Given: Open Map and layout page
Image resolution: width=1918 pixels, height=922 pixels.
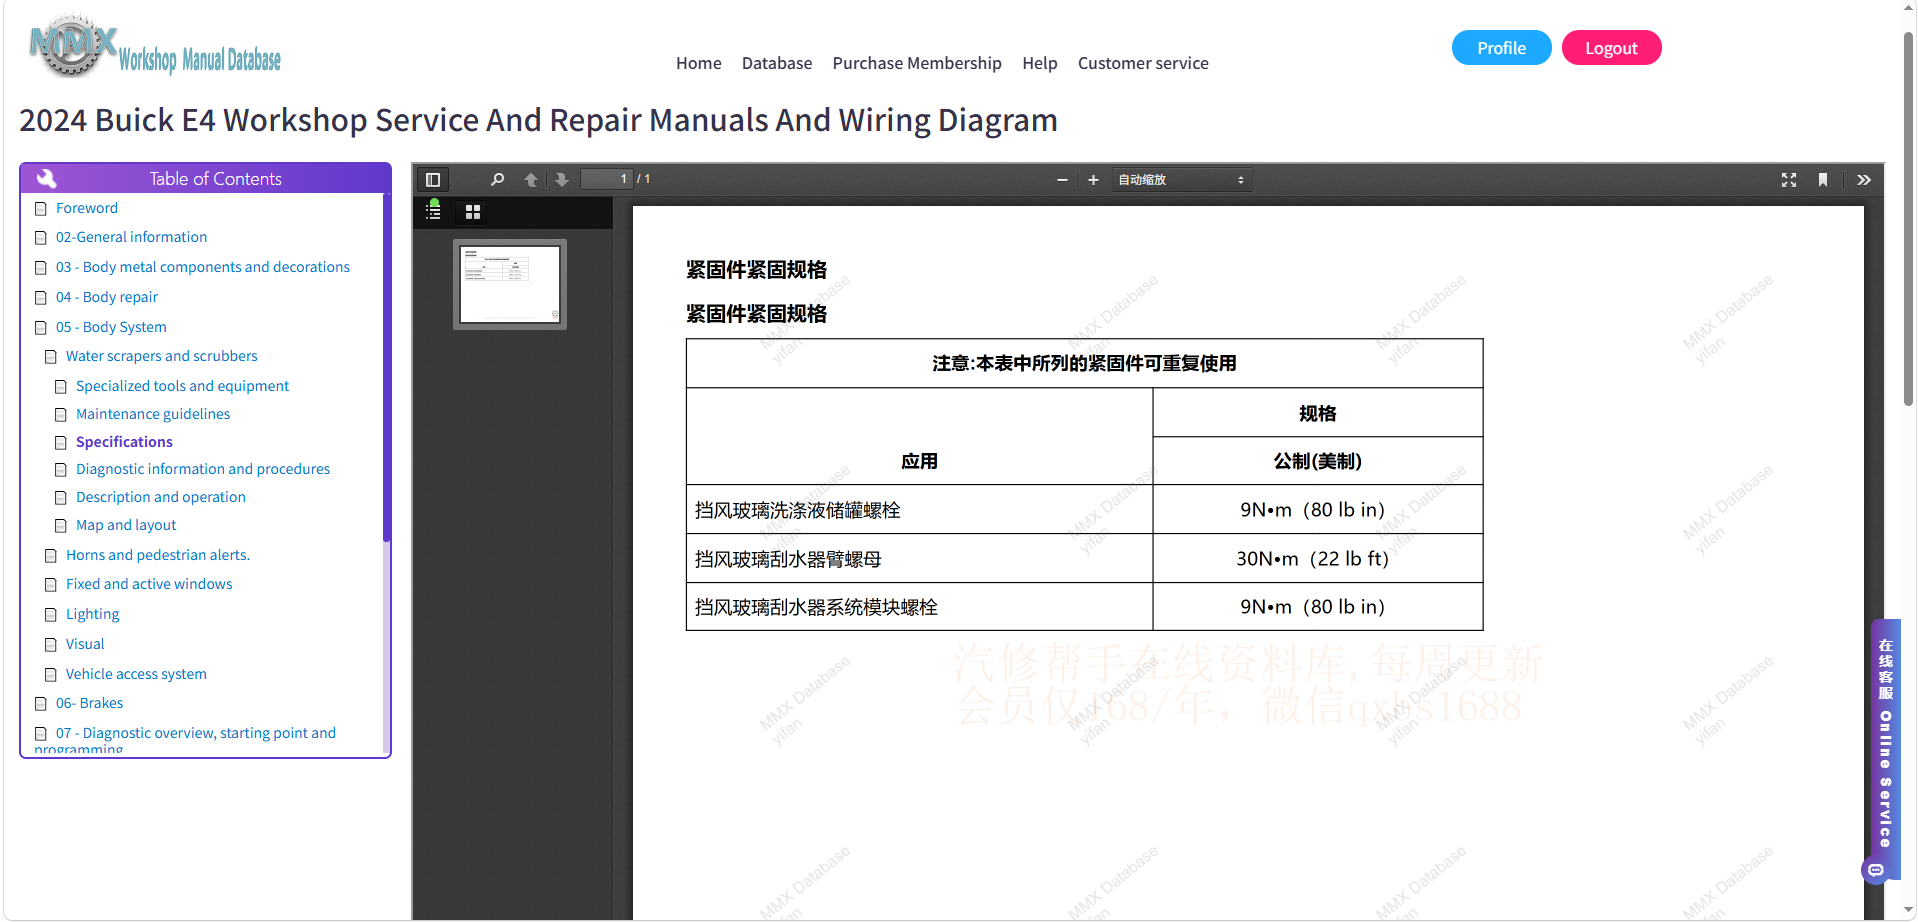Looking at the screenshot, I should [126, 525].
